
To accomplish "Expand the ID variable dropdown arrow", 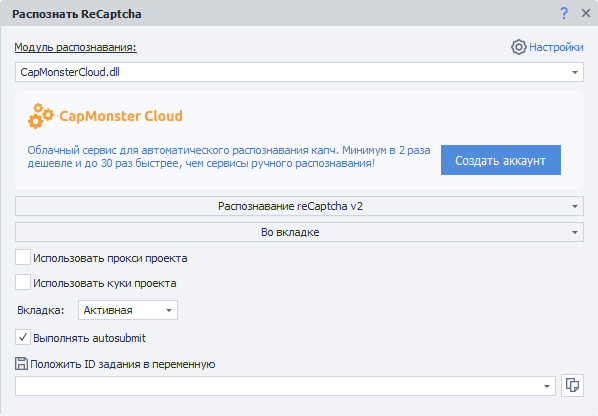I will click(x=547, y=386).
